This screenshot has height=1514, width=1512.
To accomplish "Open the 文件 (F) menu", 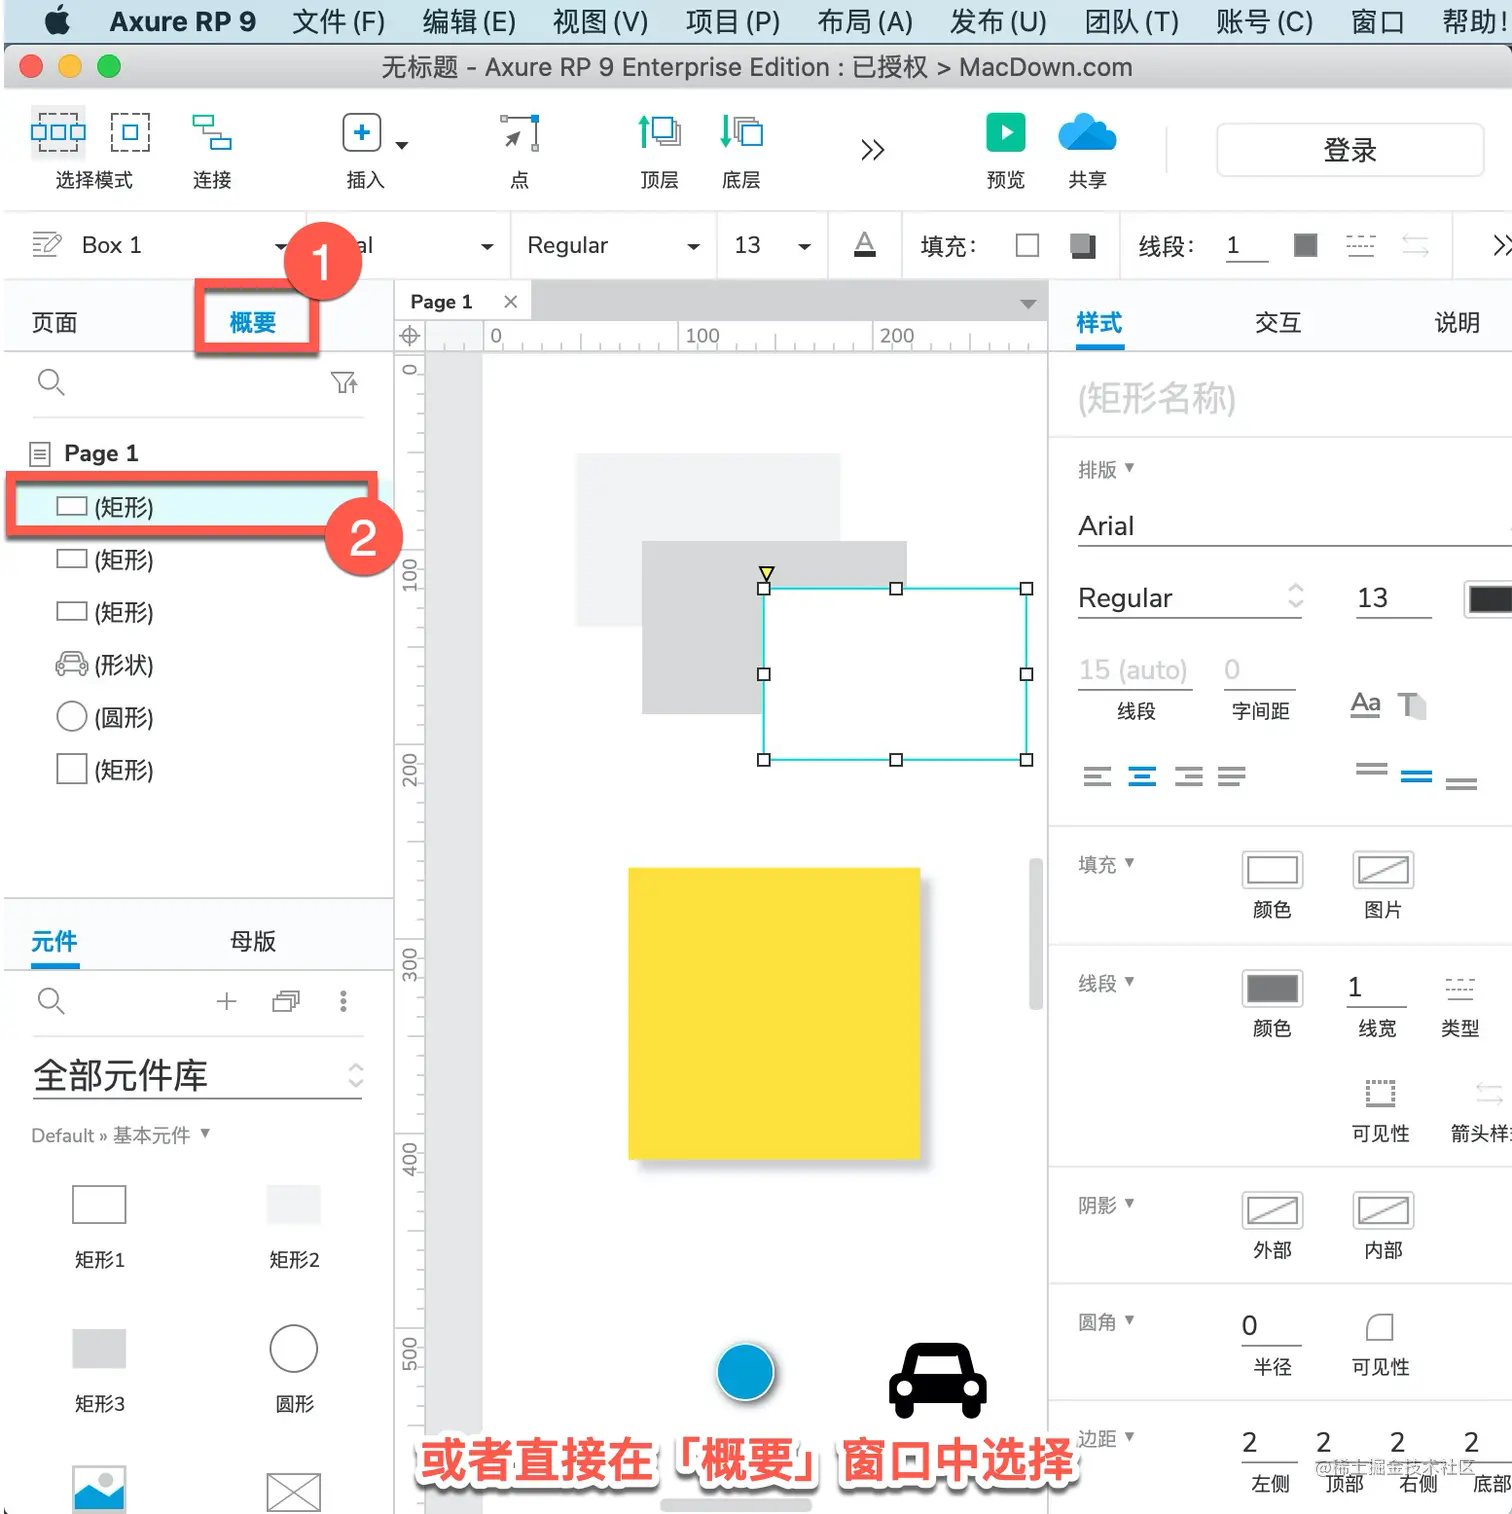I will (x=338, y=21).
